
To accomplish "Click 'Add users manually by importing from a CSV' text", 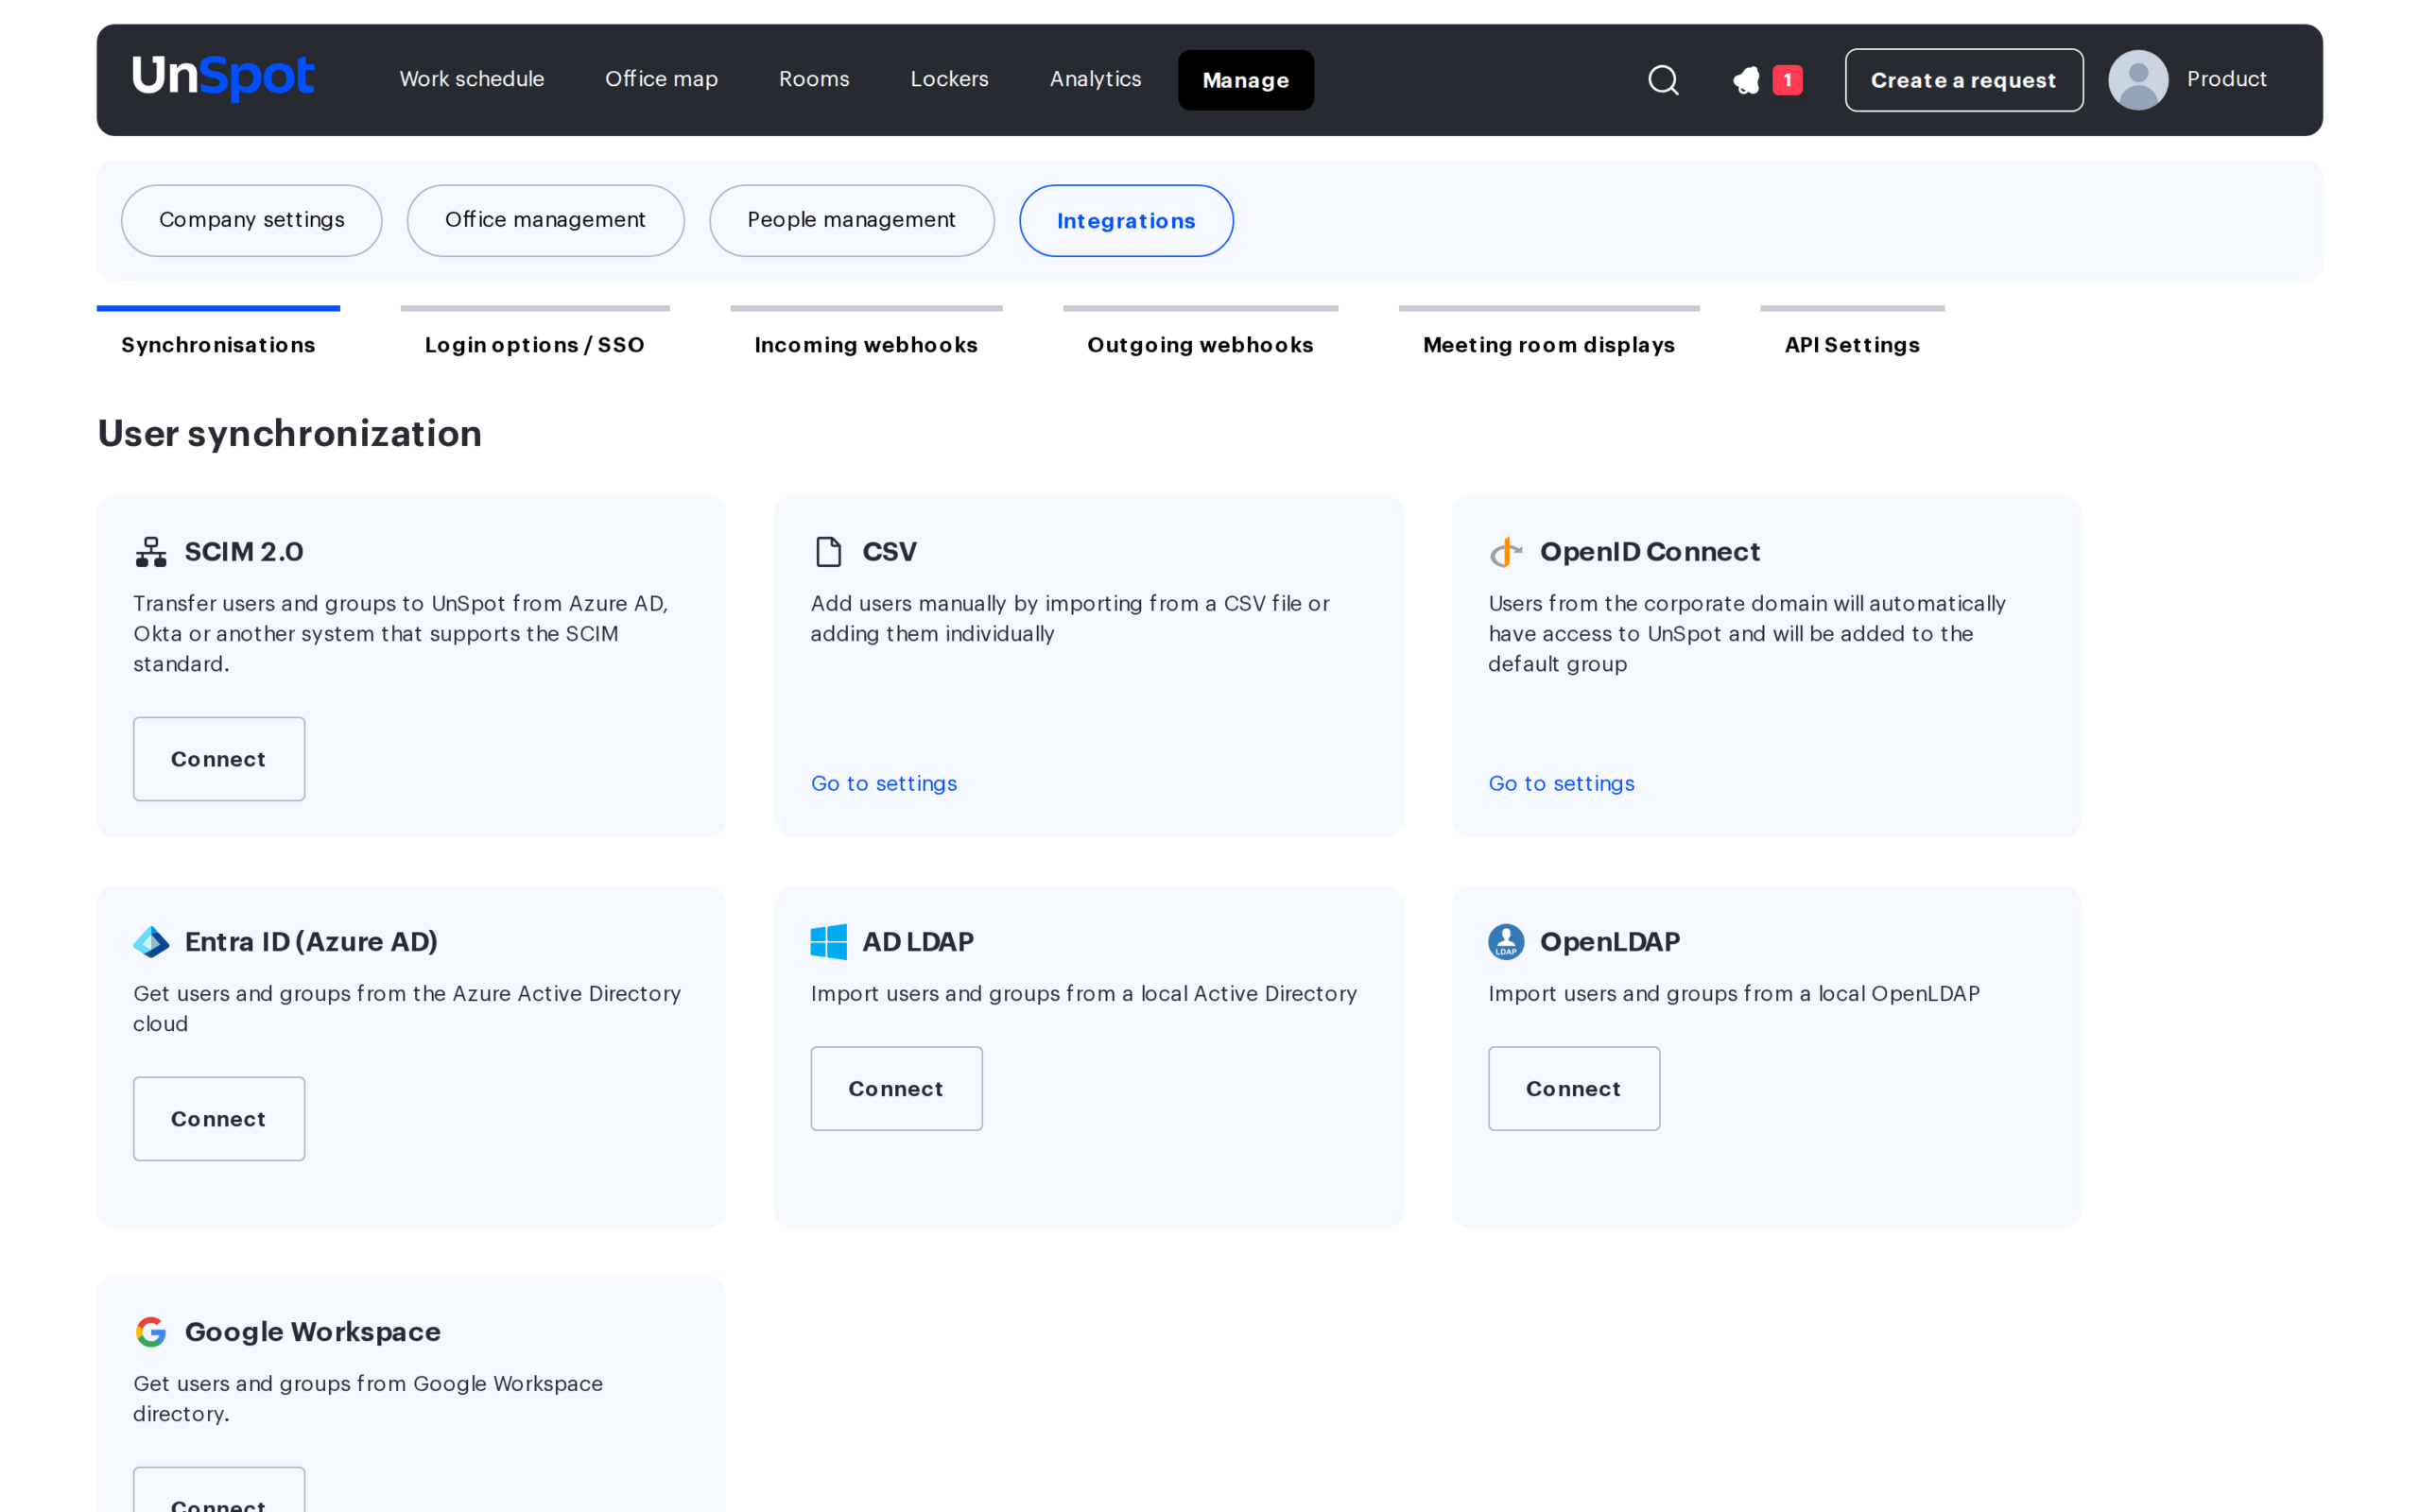I will click(x=1070, y=618).
